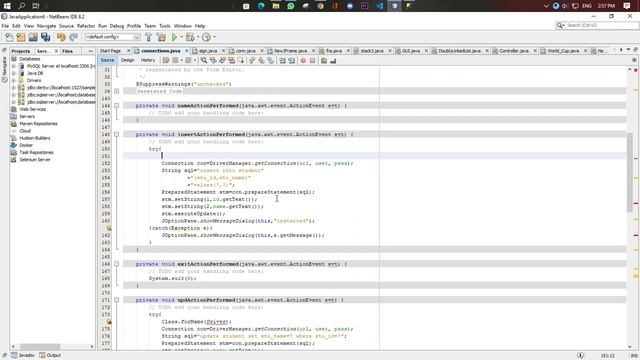Viewport: 640px width, 360px height.
Task: Run the project with the green arrow
Action: coord(174,37)
